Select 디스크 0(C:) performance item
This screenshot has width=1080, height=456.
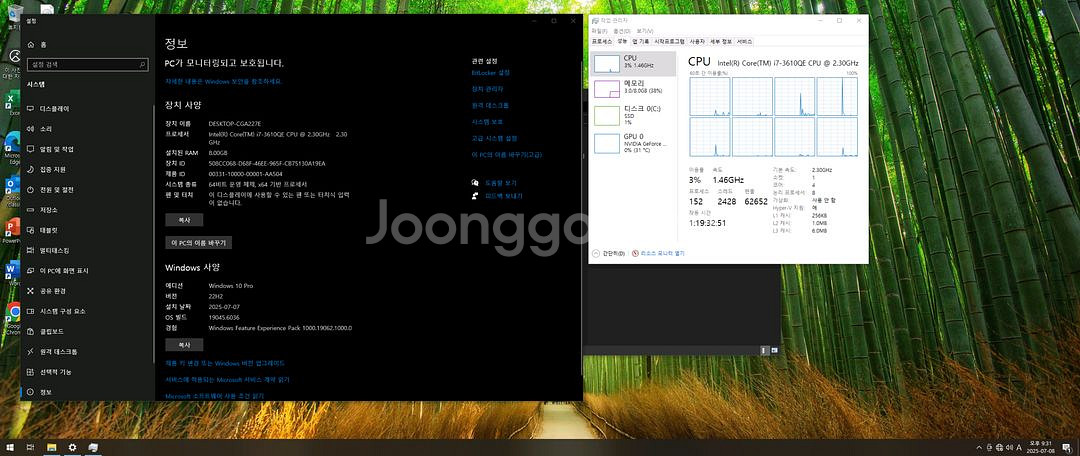coord(632,115)
